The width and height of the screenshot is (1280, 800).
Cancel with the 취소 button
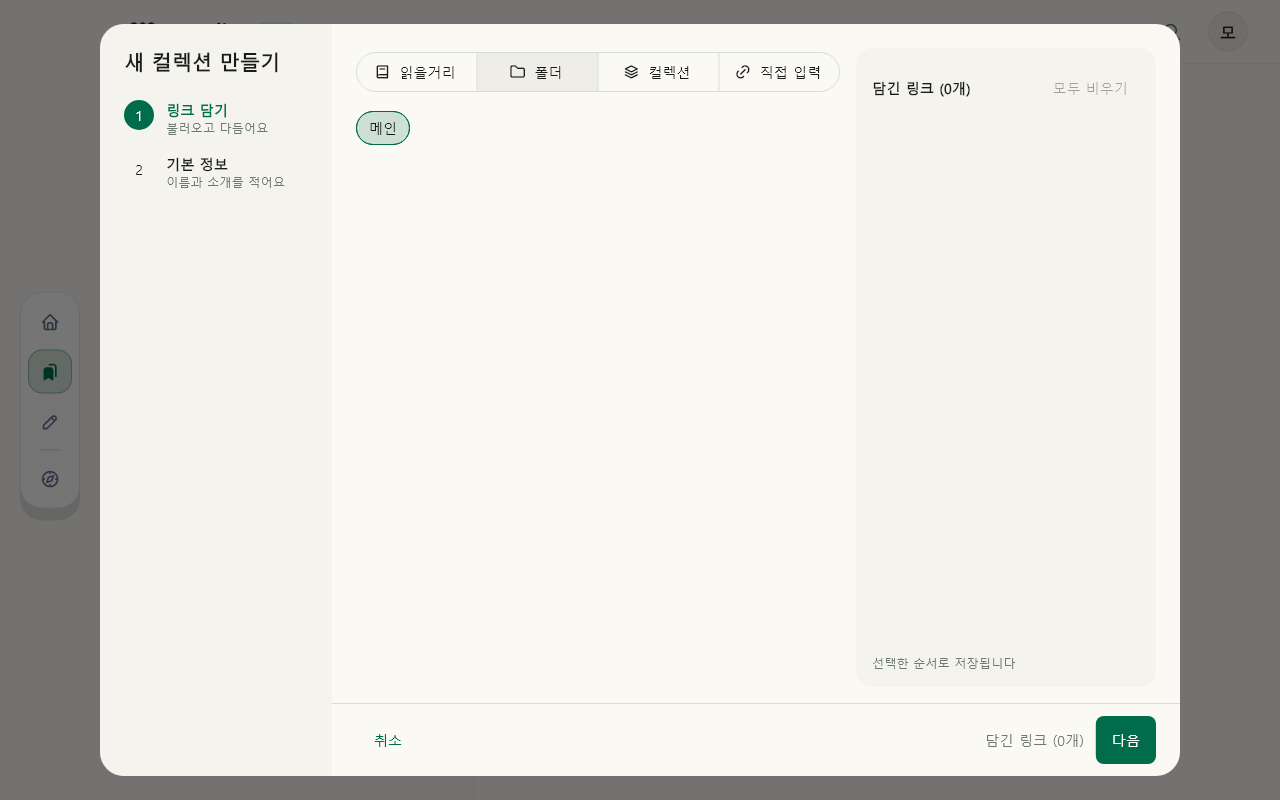coord(388,740)
